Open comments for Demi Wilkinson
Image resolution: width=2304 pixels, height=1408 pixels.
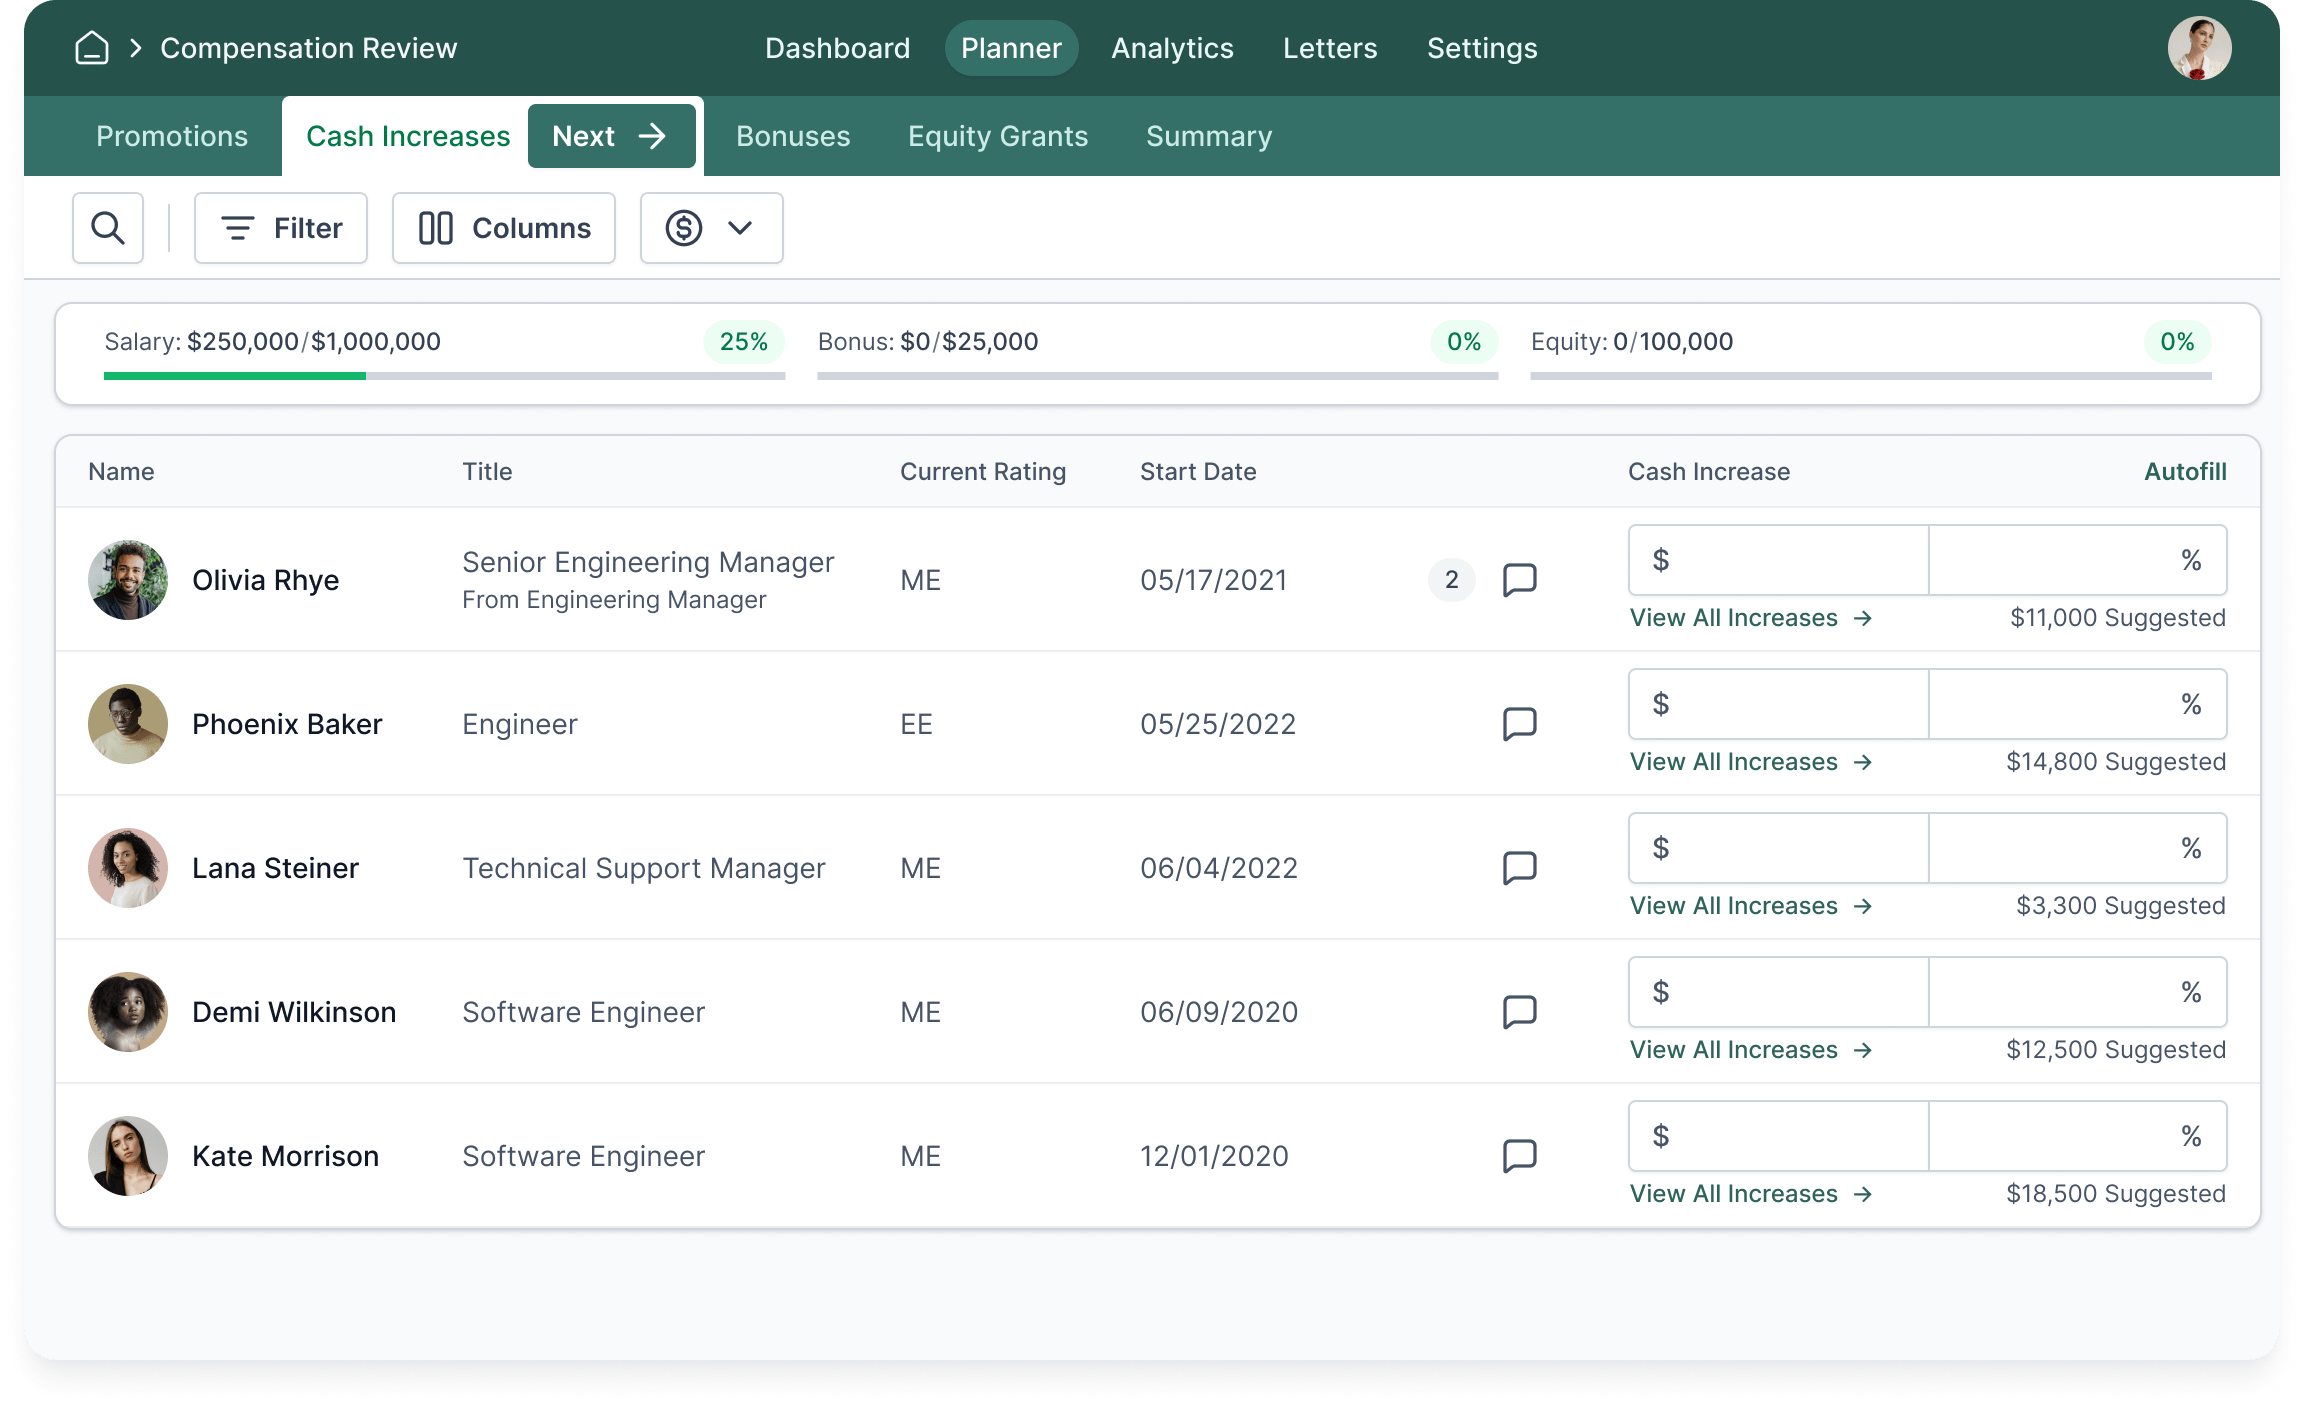[x=1519, y=1011]
